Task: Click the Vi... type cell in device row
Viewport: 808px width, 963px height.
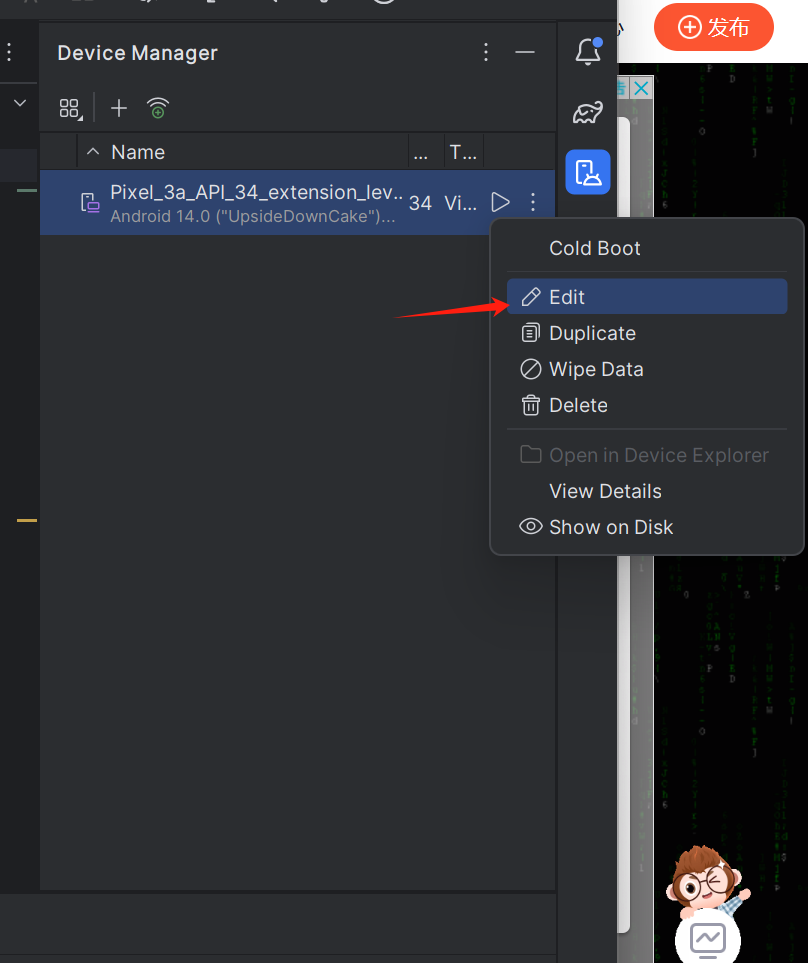Action: pyautogui.click(x=460, y=203)
